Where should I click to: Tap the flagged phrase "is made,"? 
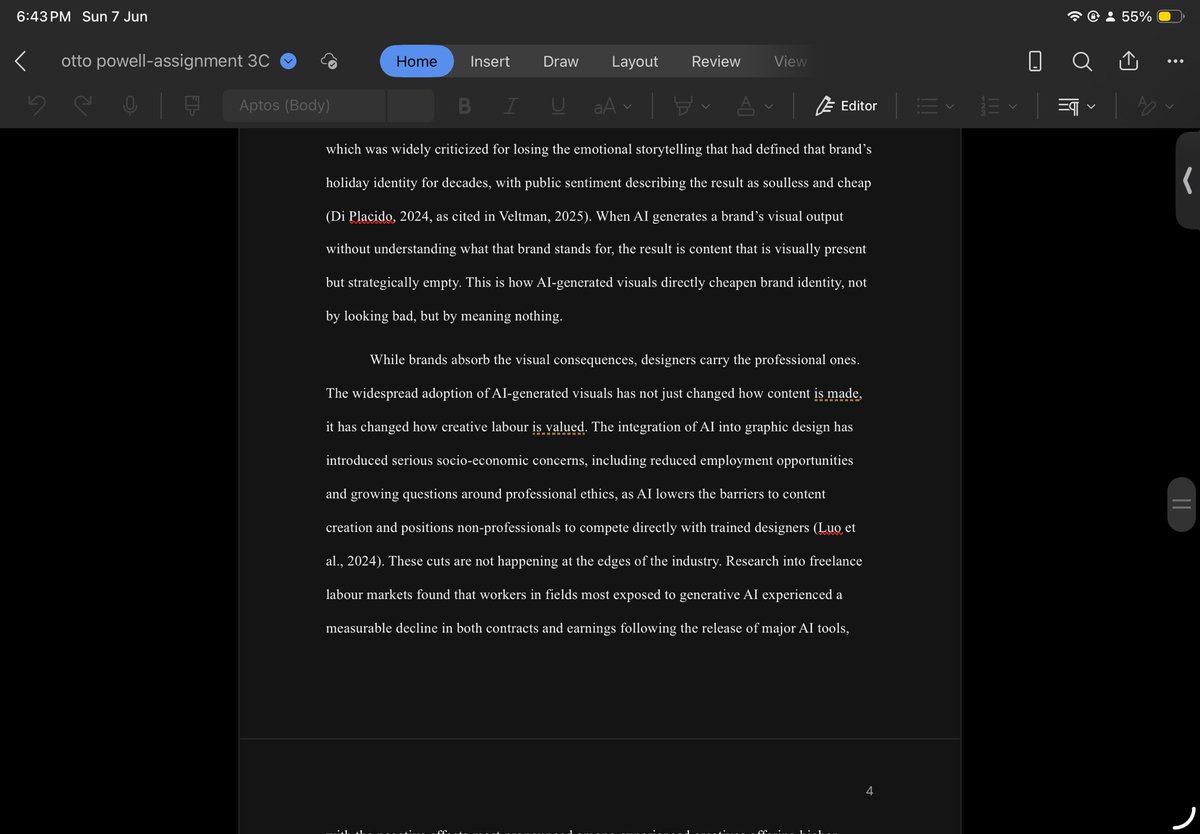(x=838, y=393)
